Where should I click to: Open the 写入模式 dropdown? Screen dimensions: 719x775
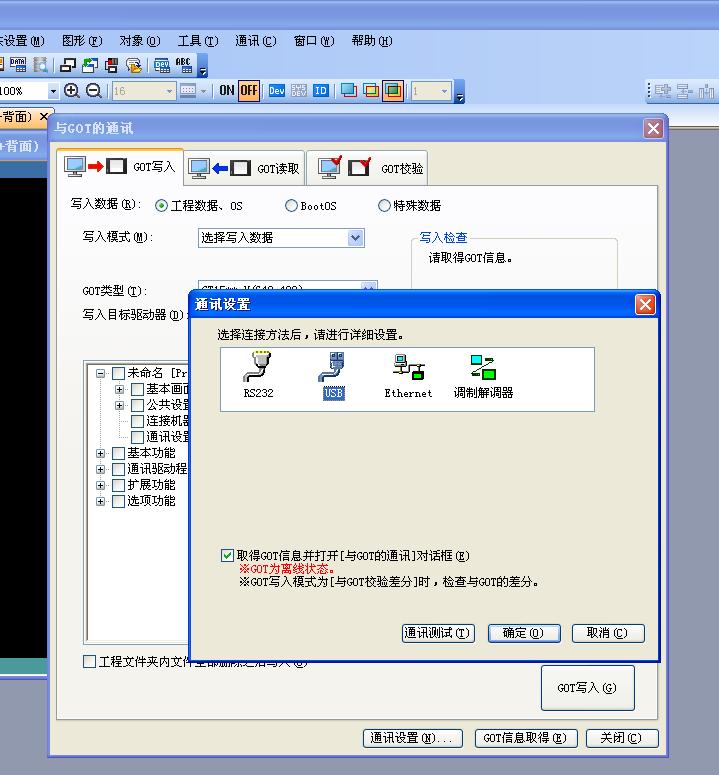(x=355, y=238)
